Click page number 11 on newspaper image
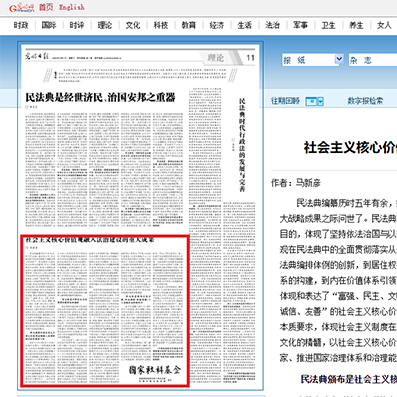The width and height of the screenshot is (397, 397). tap(250, 58)
